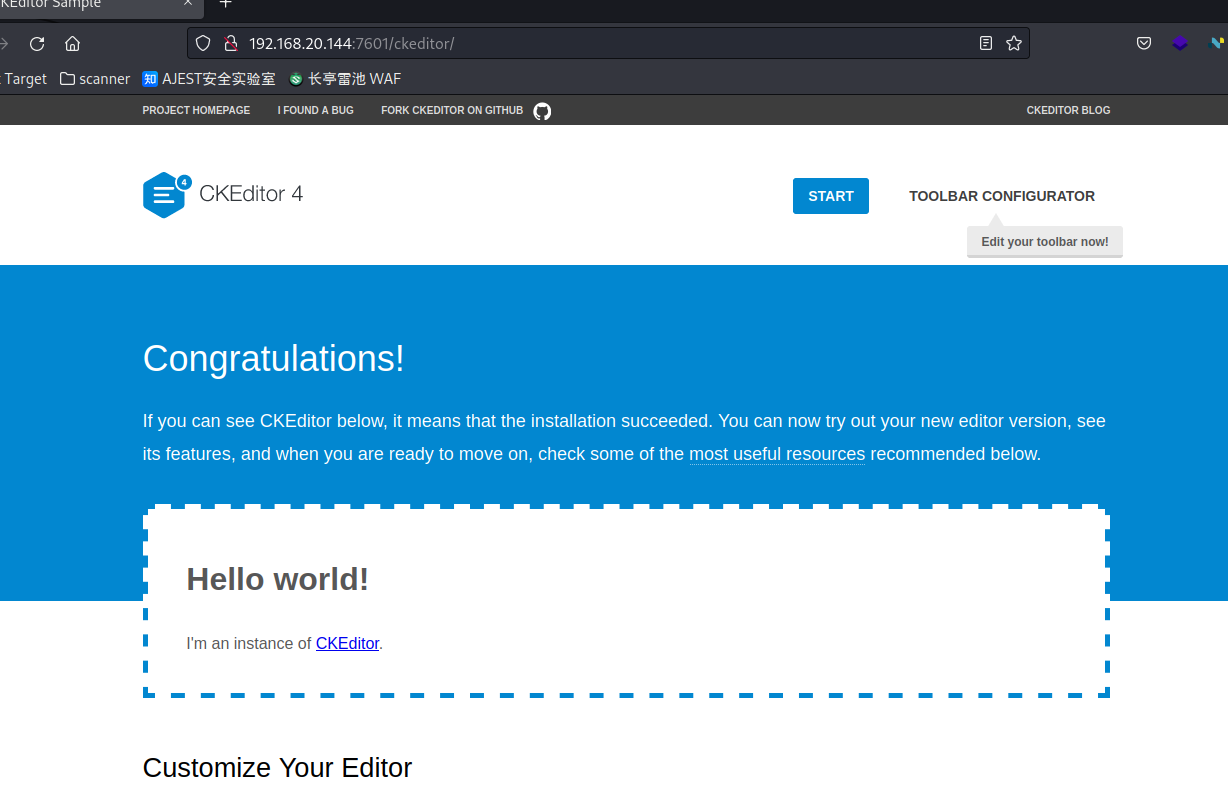Open the Pocket save icon
1228x799 pixels.
[x=1144, y=44]
